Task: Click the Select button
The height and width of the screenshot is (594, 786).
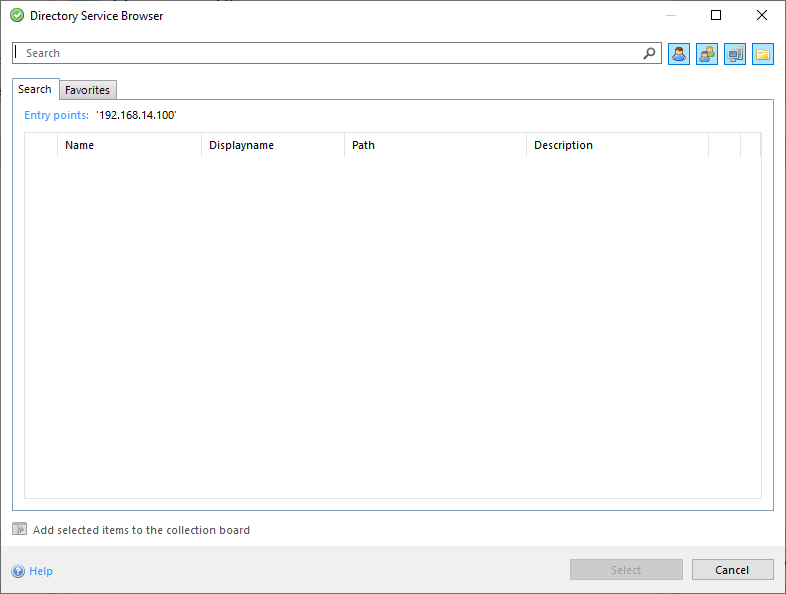Action: (626, 570)
